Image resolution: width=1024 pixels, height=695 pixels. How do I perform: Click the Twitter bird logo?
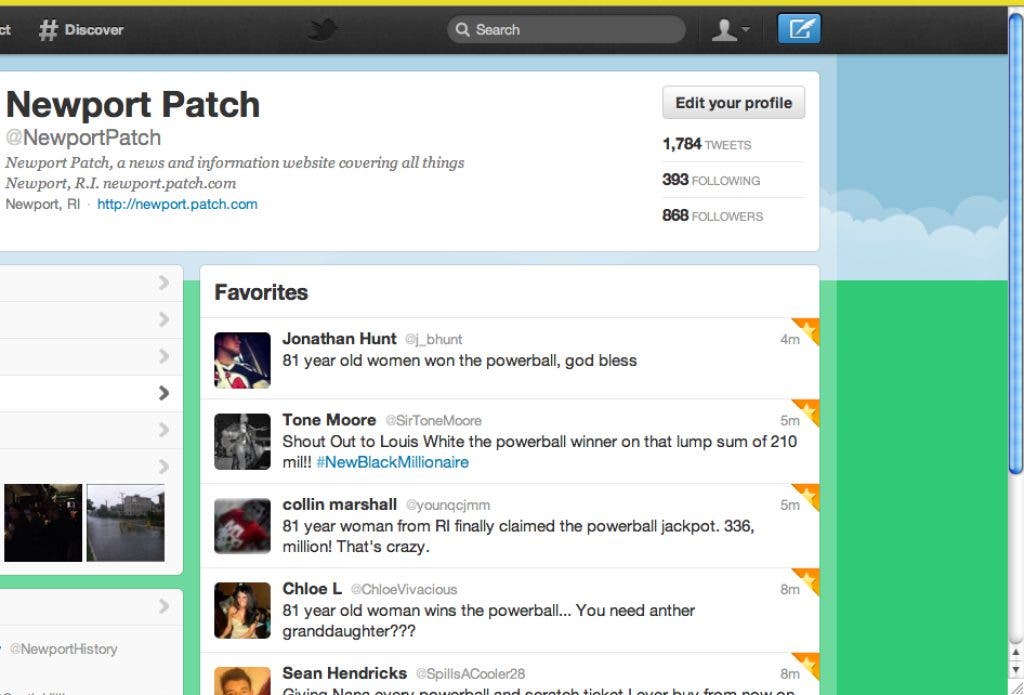(323, 29)
